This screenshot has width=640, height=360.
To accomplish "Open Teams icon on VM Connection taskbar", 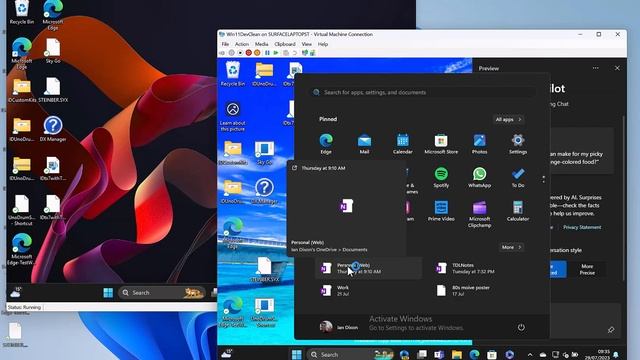I will [x=439, y=354].
